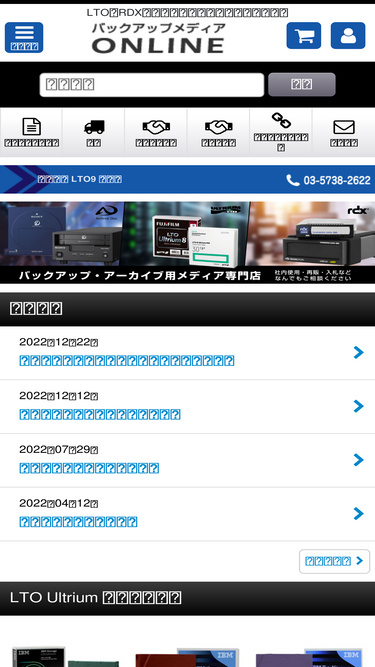This screenshot has width=375, height=667.
Task: Click the handshake icon beside the truck
Action: [156, 126]
